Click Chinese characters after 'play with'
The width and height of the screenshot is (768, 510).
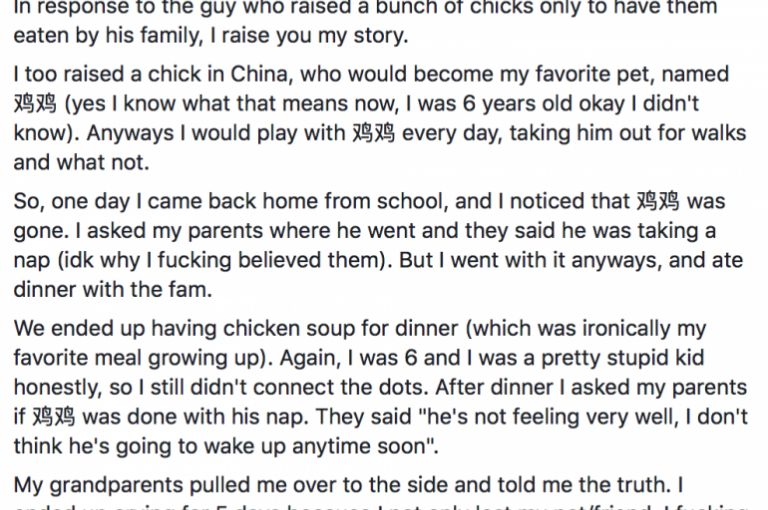tap(374, 133)
